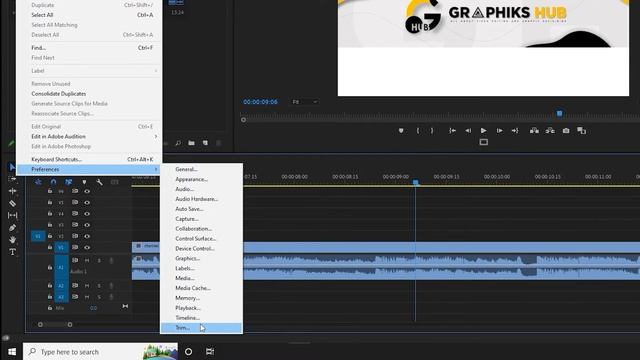Screen dimensions: 640x360
Task: Click the Extract button
Action: click(x=550, y=131)
